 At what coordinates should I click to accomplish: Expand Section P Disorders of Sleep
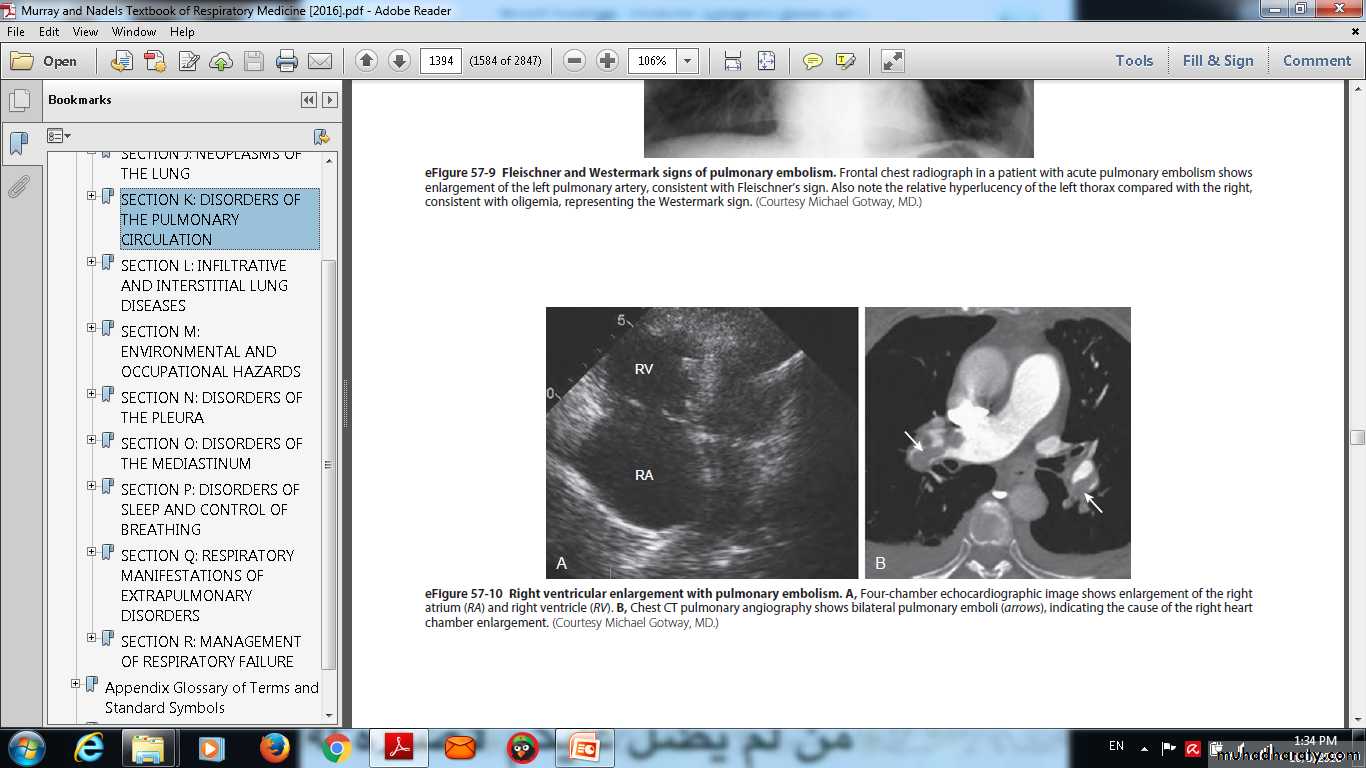[x=92, y=486]
